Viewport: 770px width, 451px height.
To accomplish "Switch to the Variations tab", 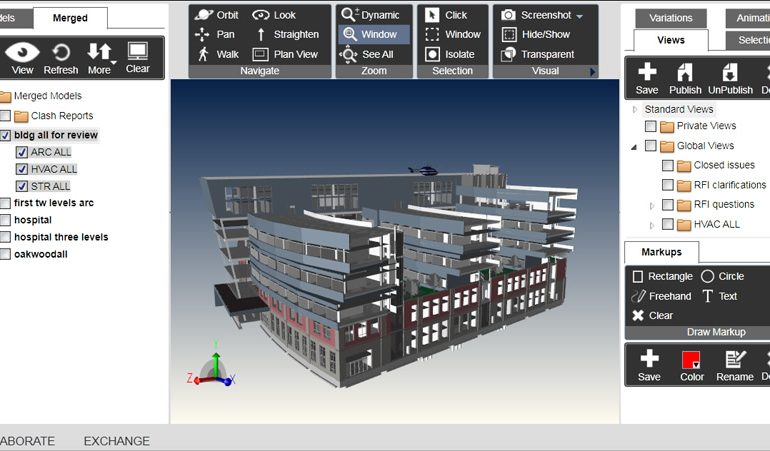I will coord(670,18).
